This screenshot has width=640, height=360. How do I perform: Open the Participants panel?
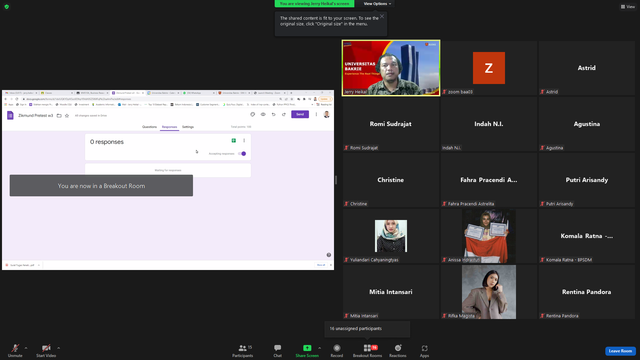(x=242, y=350)
